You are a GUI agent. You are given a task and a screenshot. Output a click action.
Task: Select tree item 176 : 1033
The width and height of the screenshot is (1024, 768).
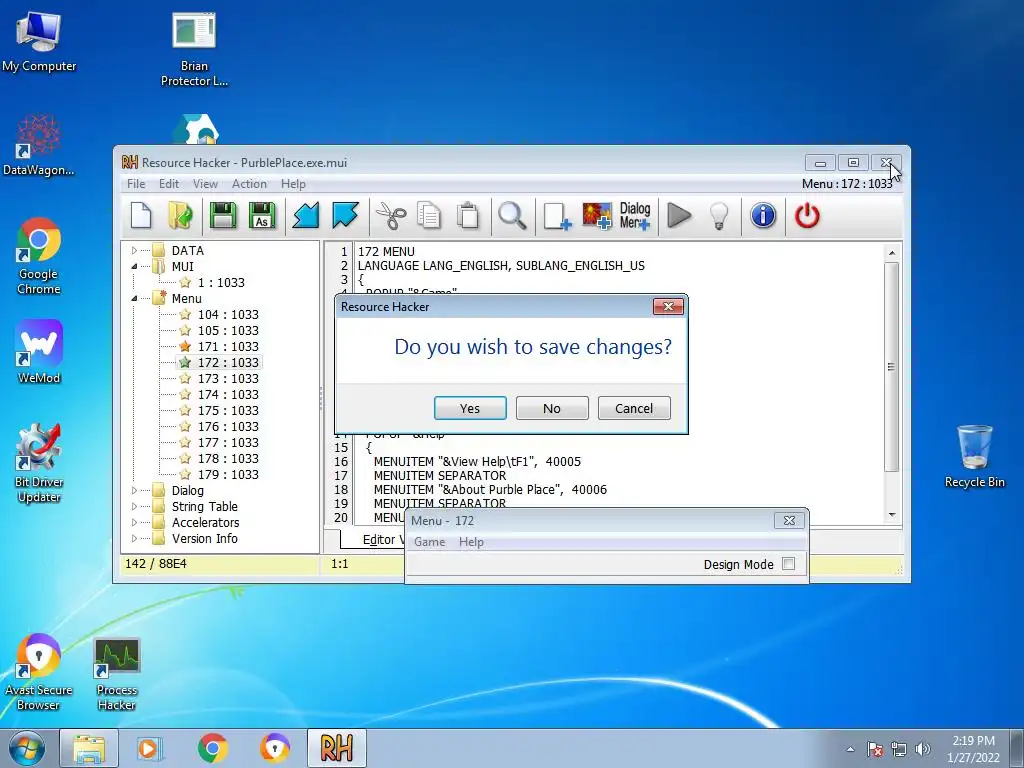pos(228,426)
